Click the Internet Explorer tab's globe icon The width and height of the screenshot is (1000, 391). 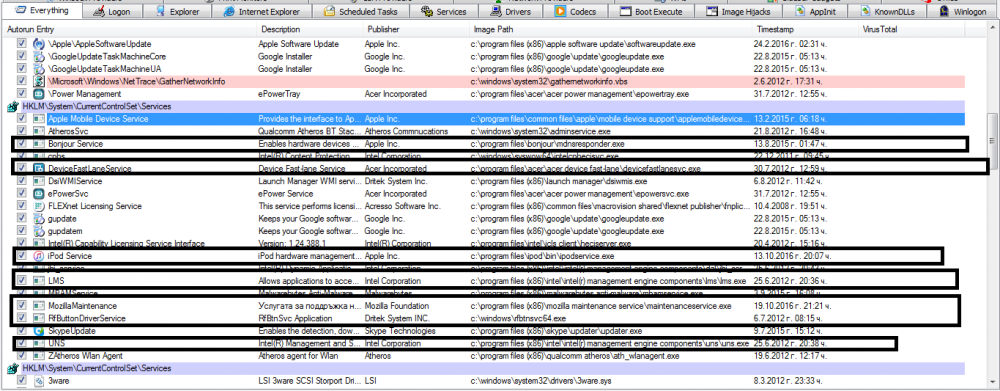coord(228,11)
